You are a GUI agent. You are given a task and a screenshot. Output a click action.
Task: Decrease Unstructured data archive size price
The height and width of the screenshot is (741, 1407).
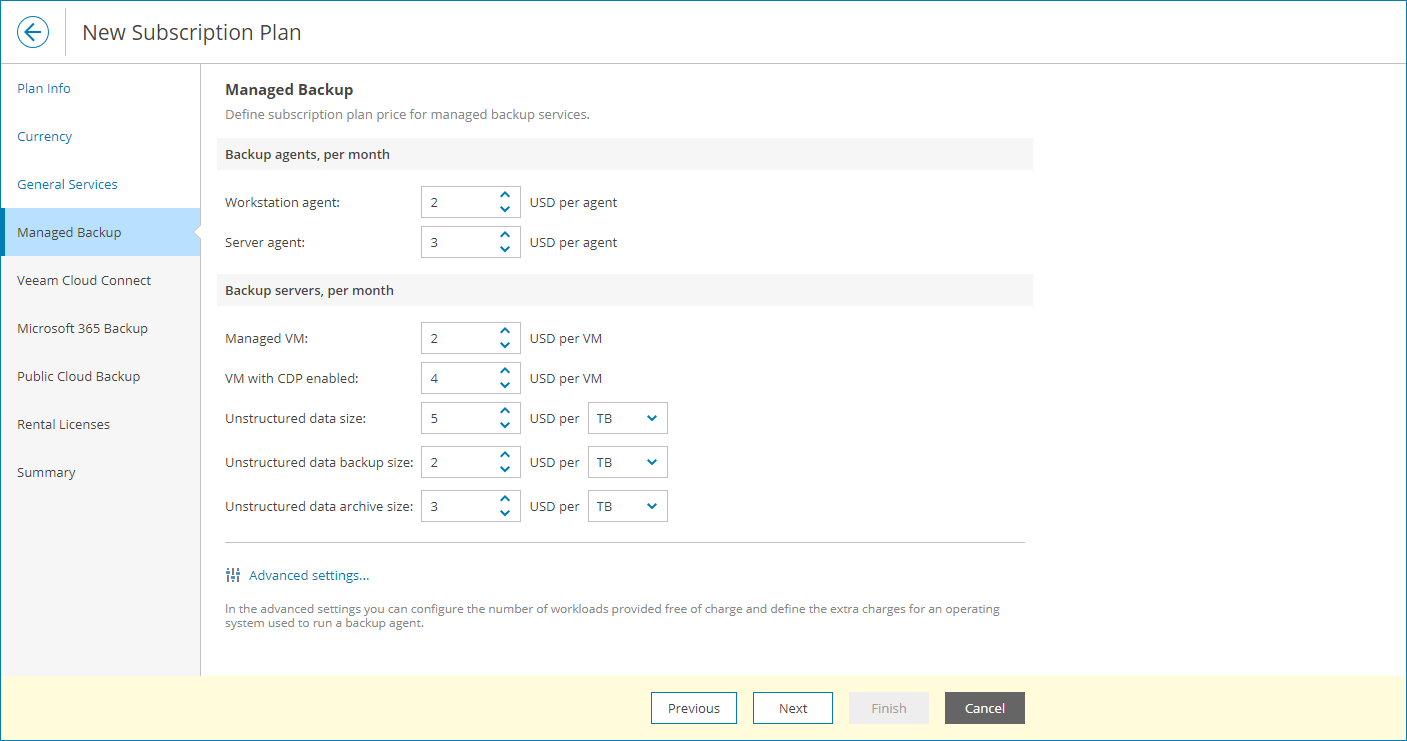point(505,513)
